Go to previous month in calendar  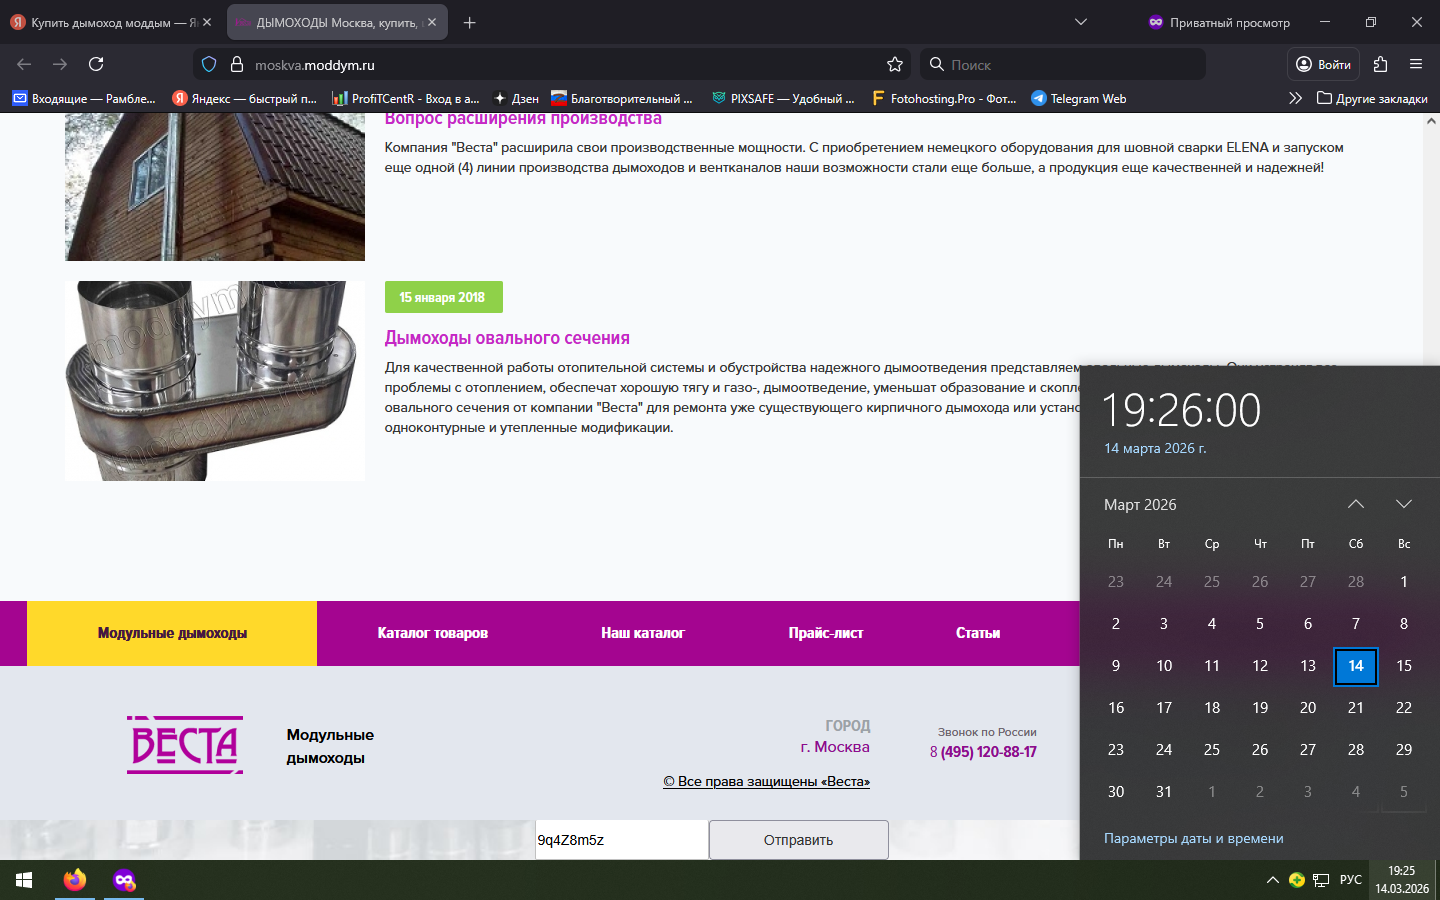point(1355,504)
